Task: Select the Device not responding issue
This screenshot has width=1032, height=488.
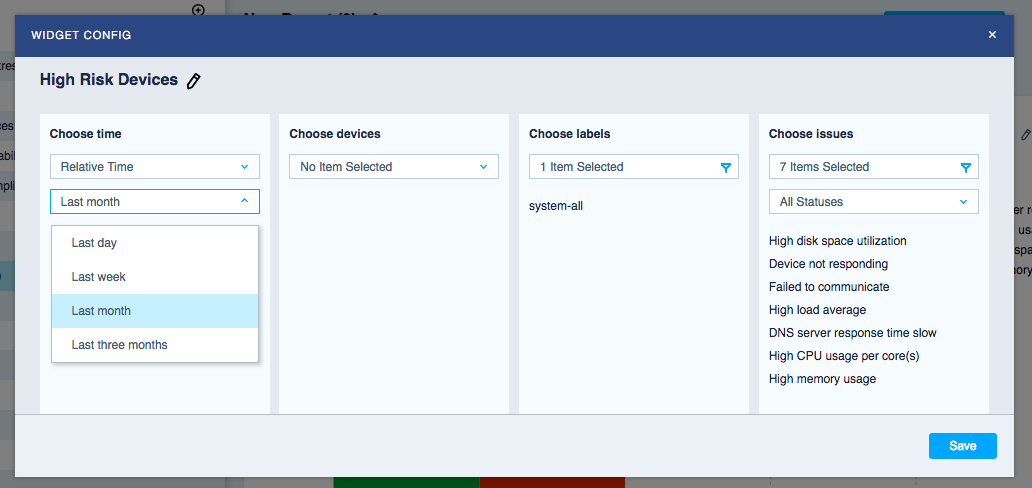Action: click(828, 264)
